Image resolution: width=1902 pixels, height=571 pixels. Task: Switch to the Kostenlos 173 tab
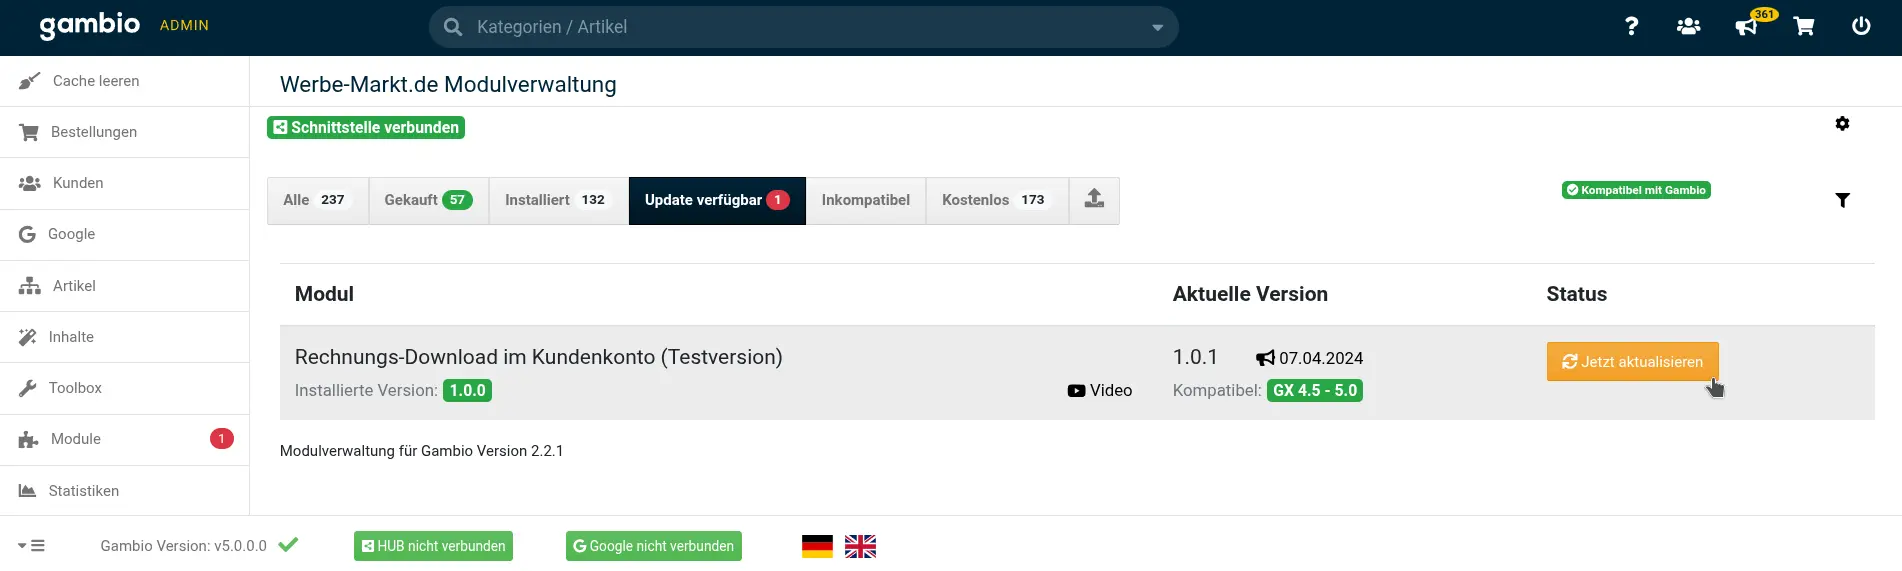point(997,200)
